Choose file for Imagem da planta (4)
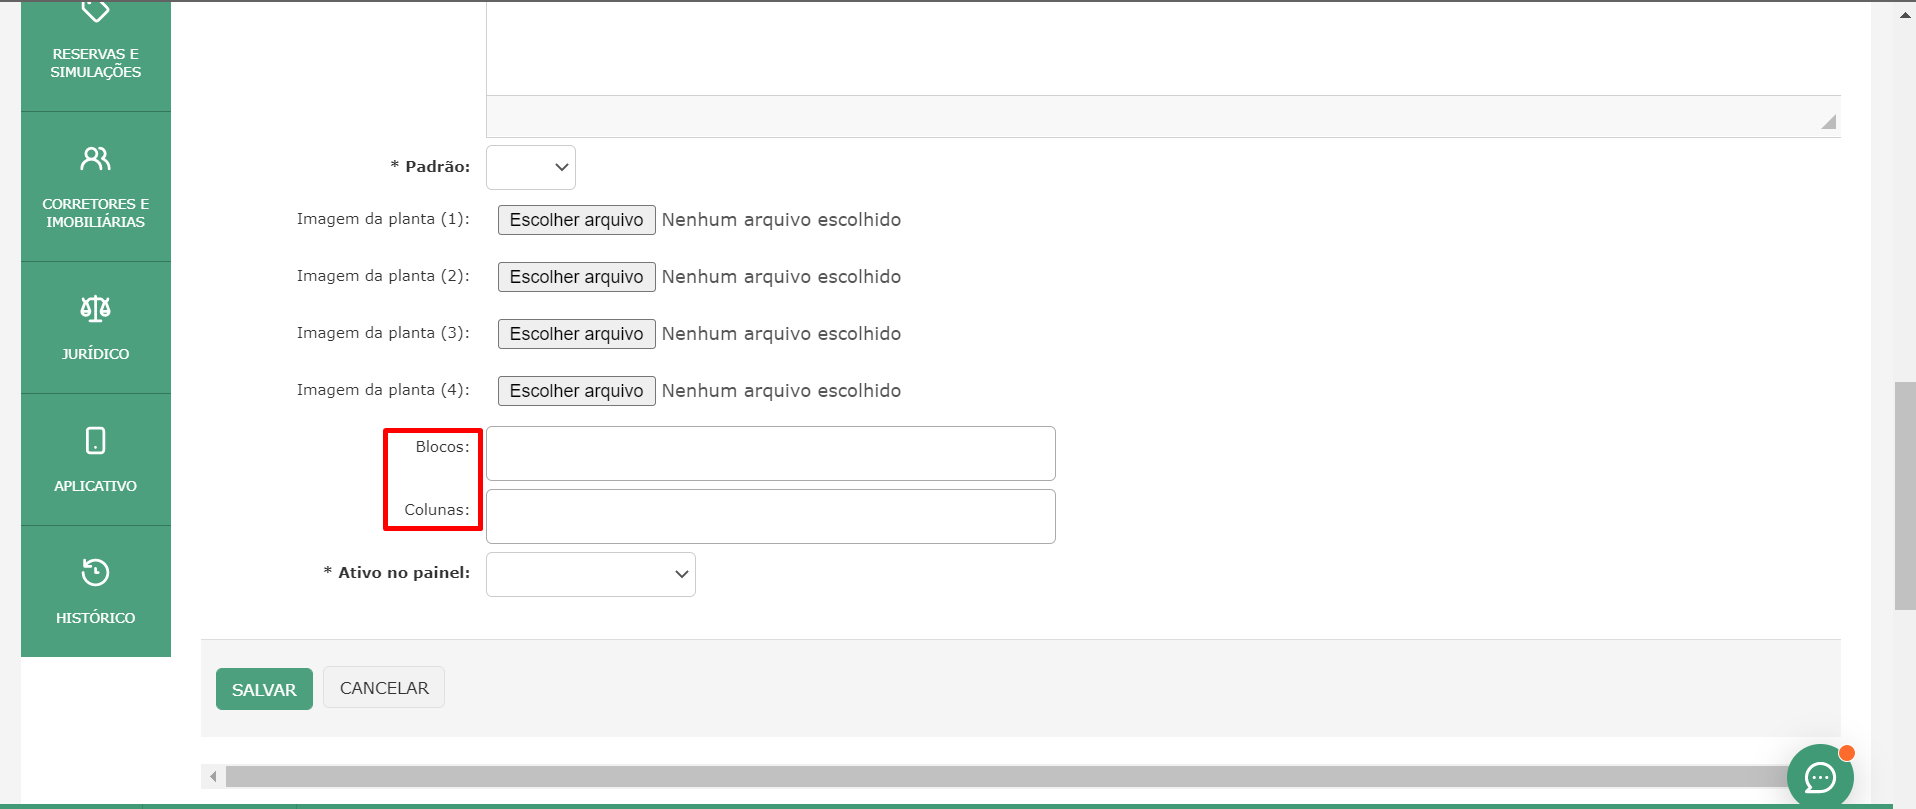The height and width of the screenshot is (809, 1916). coord(577,391)
